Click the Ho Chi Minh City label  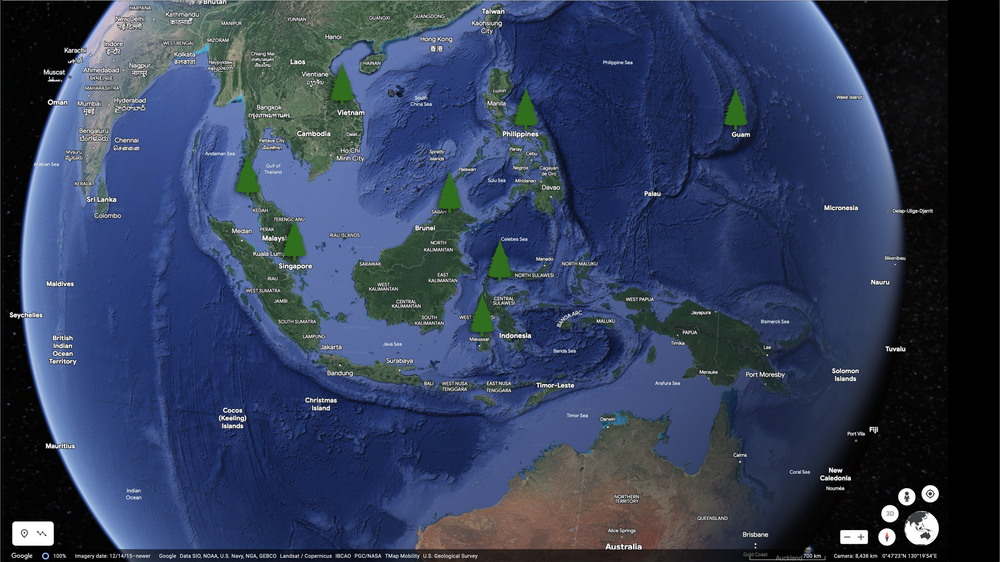point(350,154)
